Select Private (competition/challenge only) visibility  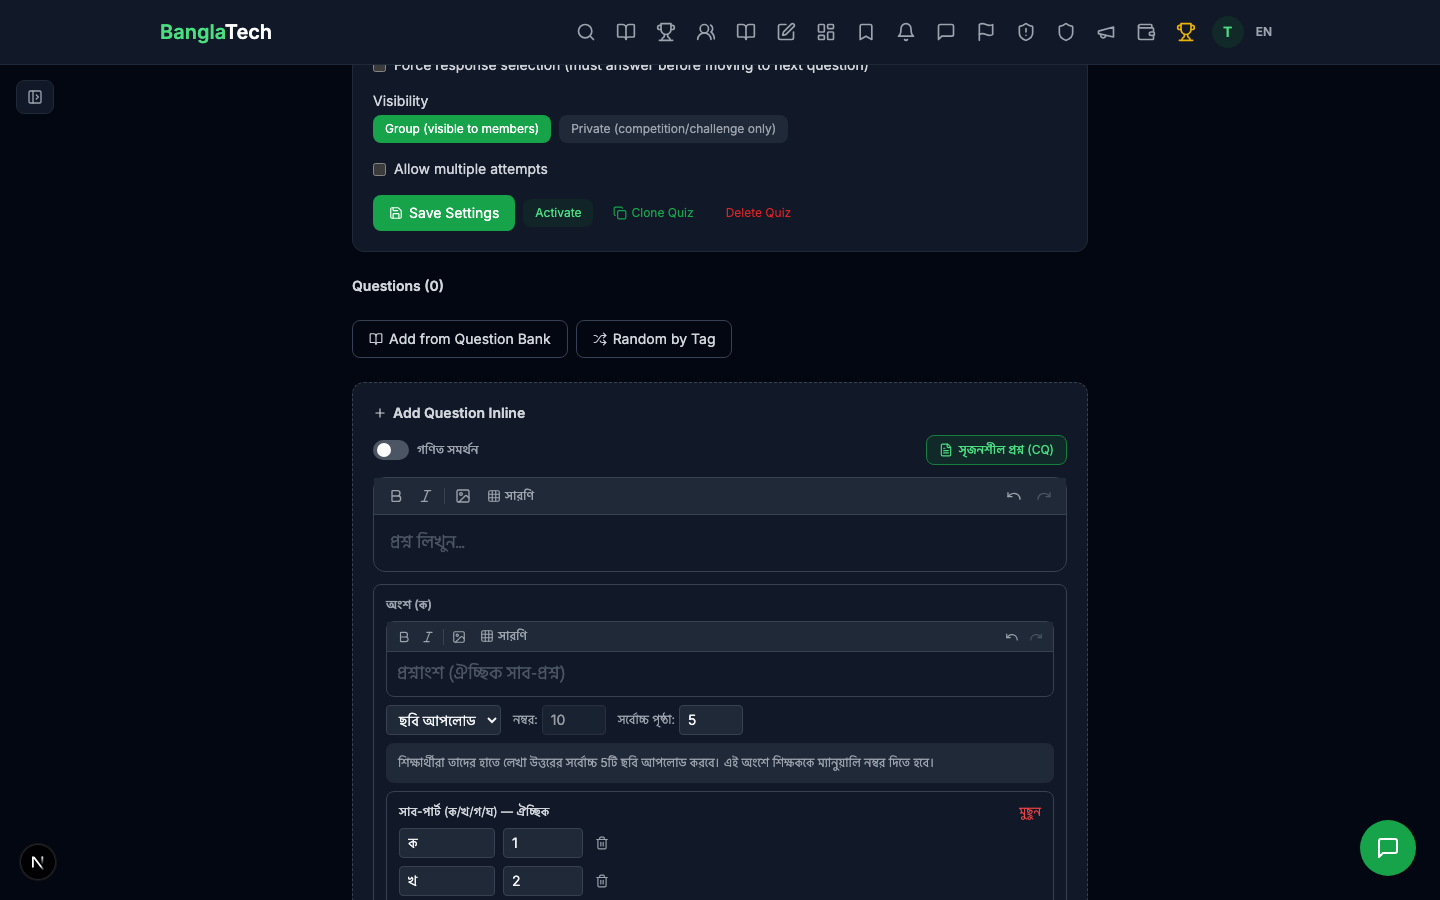(673, 129)
